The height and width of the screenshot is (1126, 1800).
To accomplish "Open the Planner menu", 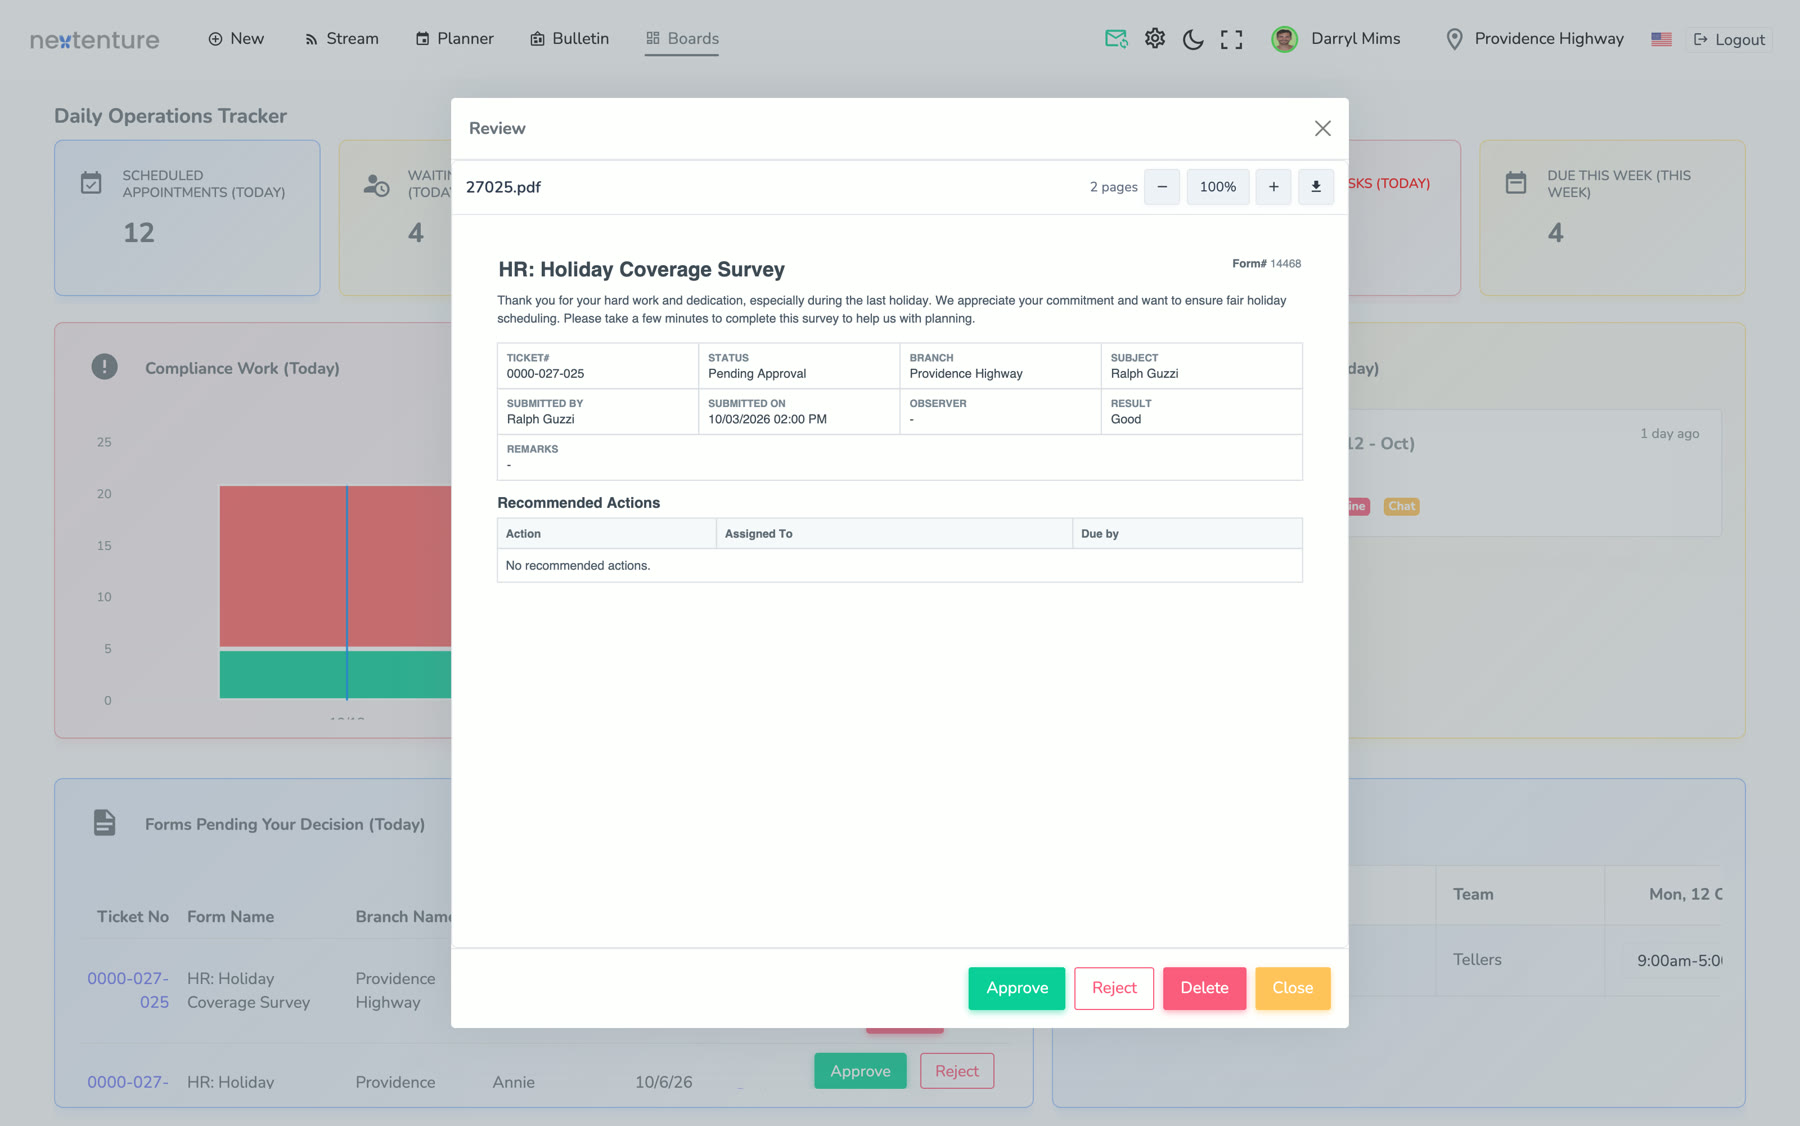I will [x=455, y=39].
